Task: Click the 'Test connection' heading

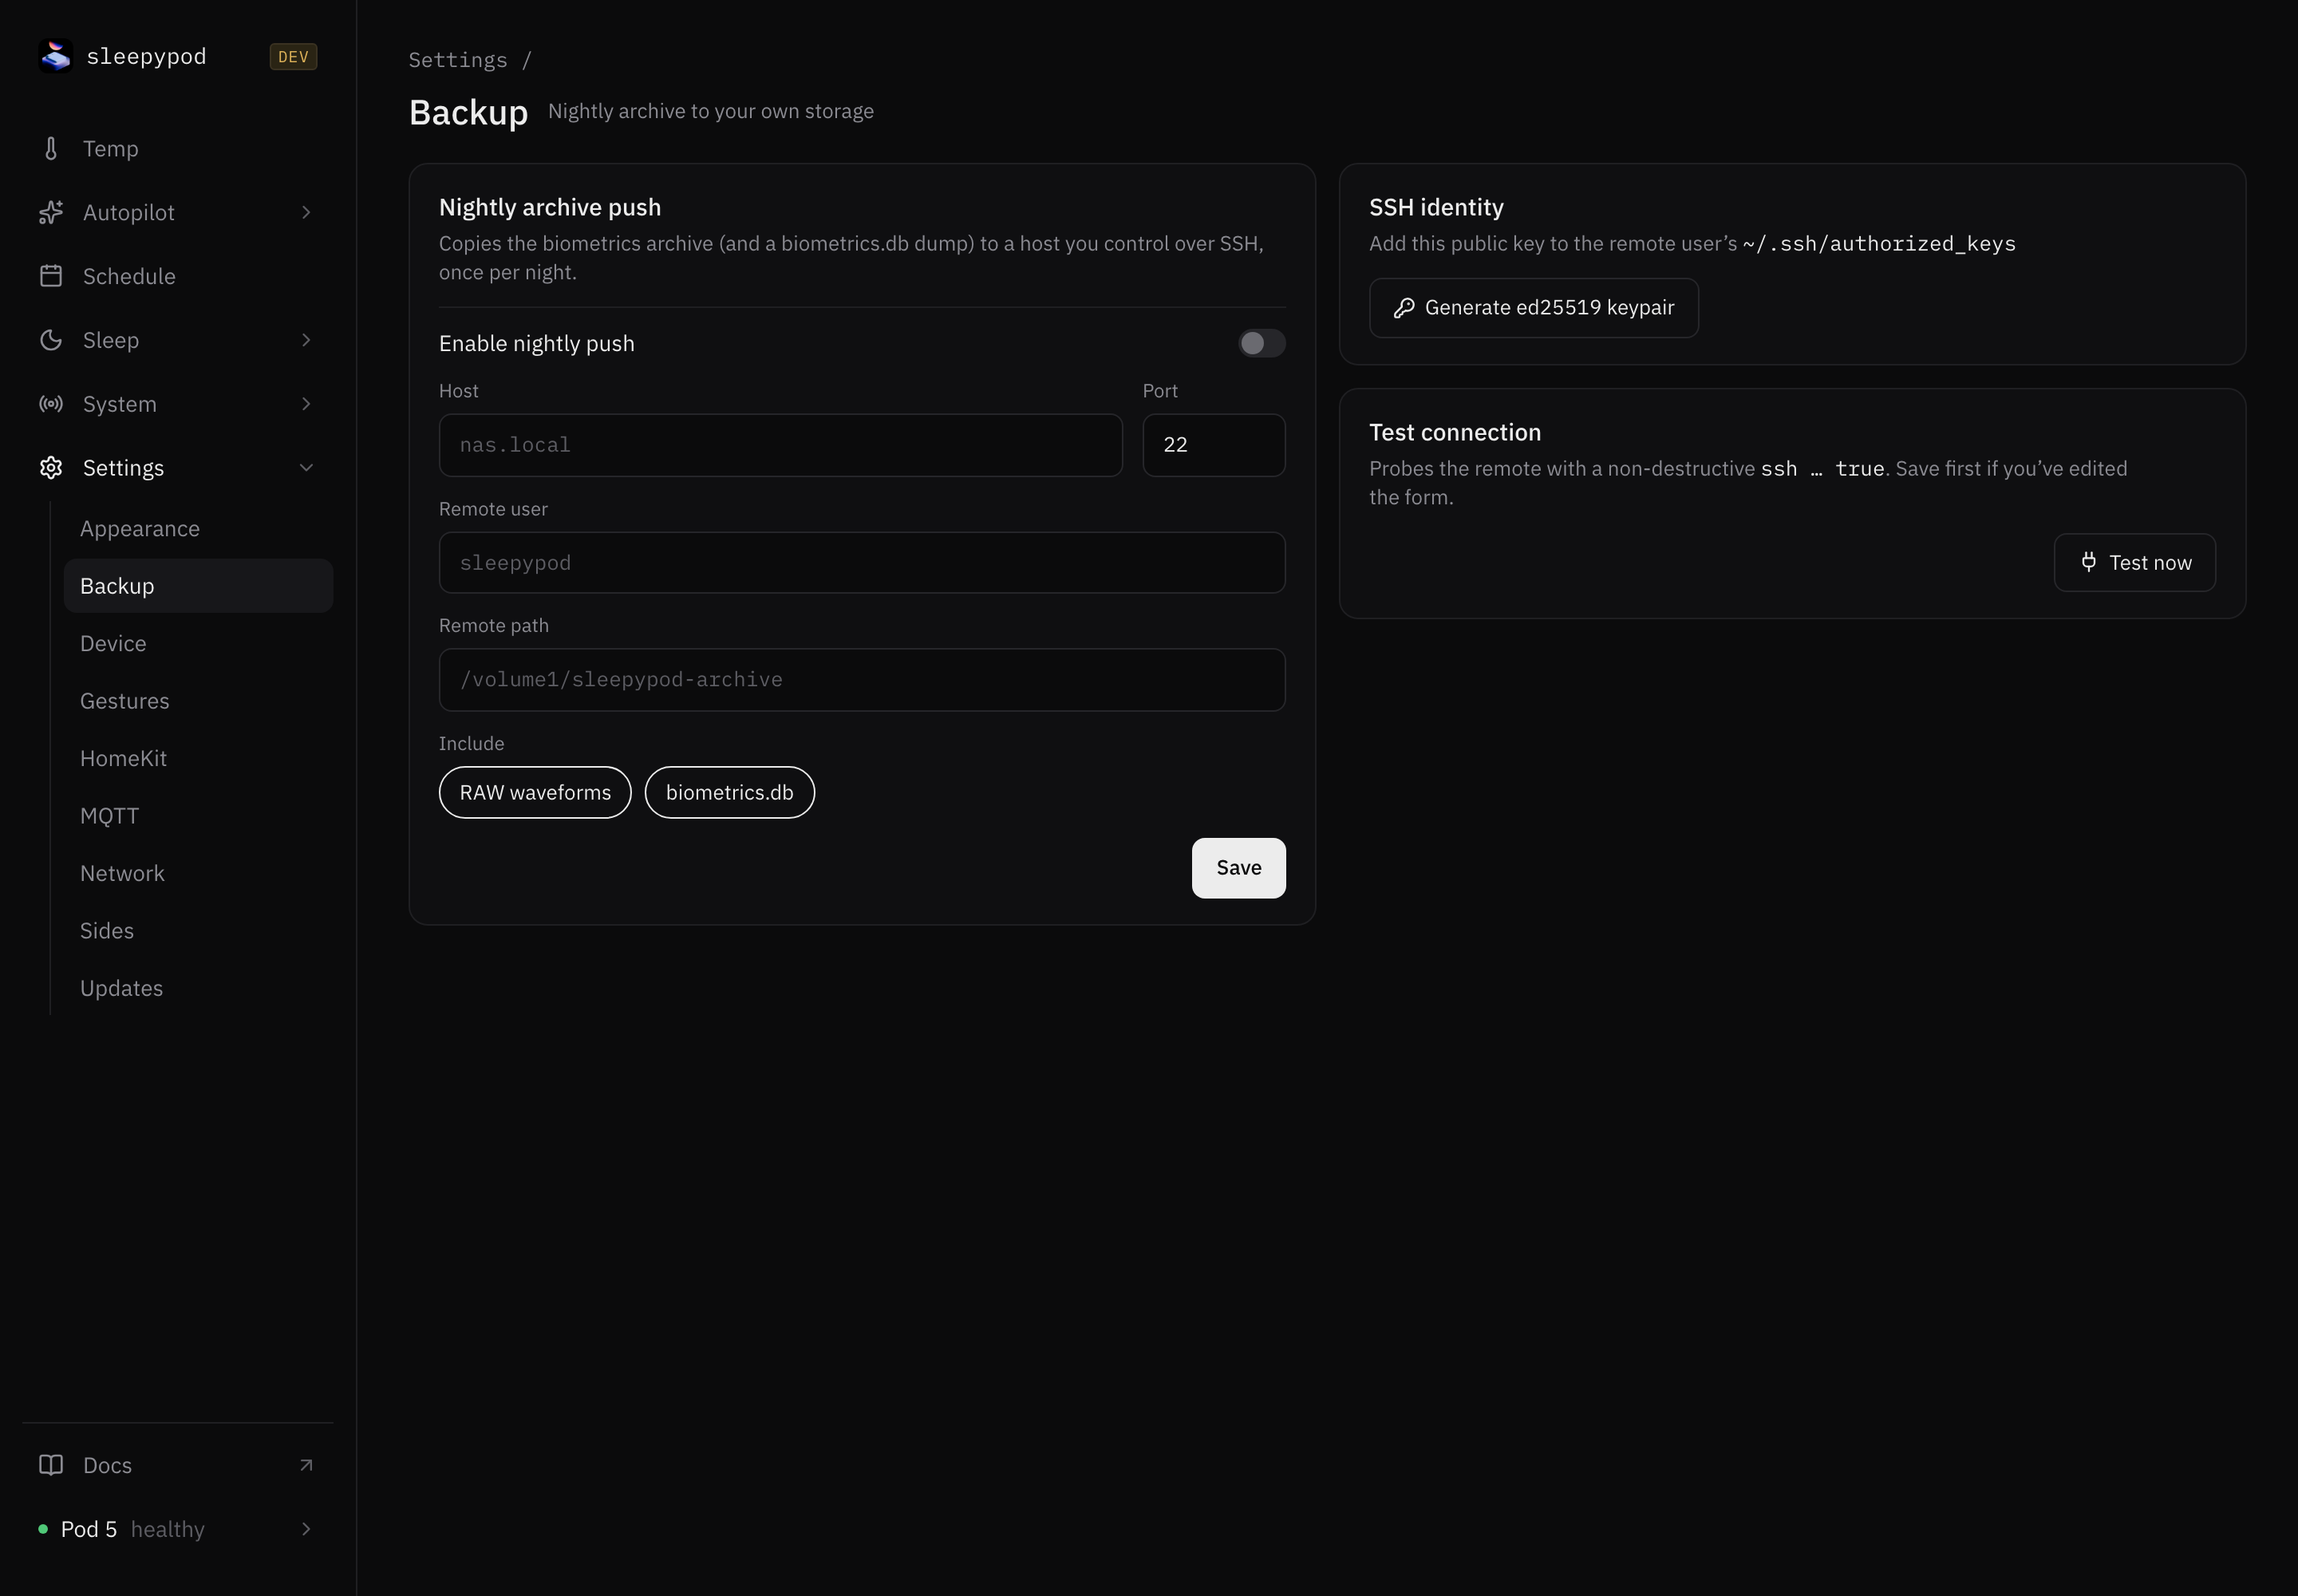Action: point(1455,432)
